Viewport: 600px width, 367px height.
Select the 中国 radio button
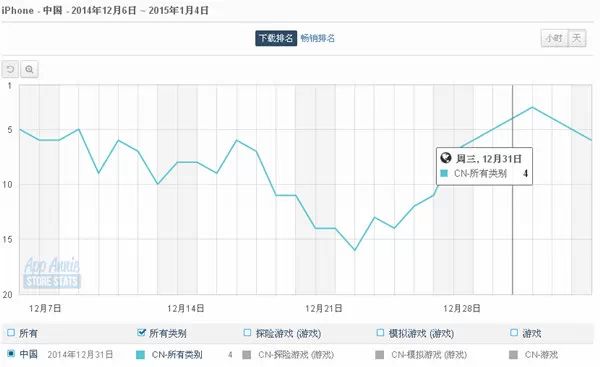11,354
